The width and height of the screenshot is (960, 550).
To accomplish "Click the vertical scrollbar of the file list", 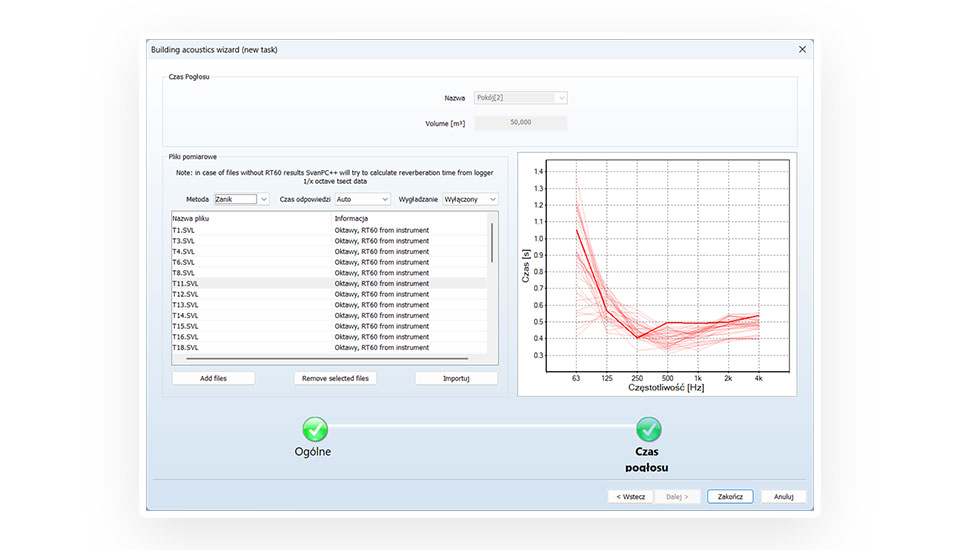I will pos(492,243).
